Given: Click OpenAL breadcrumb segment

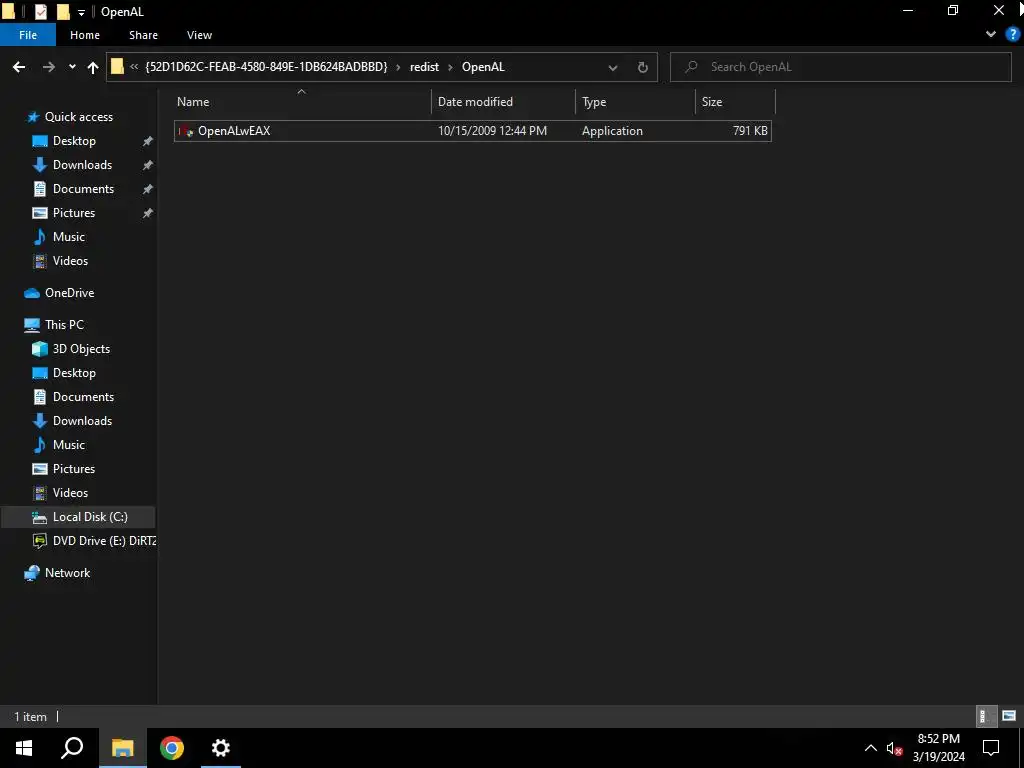Looking at the screenshot, I should point(483,67).
